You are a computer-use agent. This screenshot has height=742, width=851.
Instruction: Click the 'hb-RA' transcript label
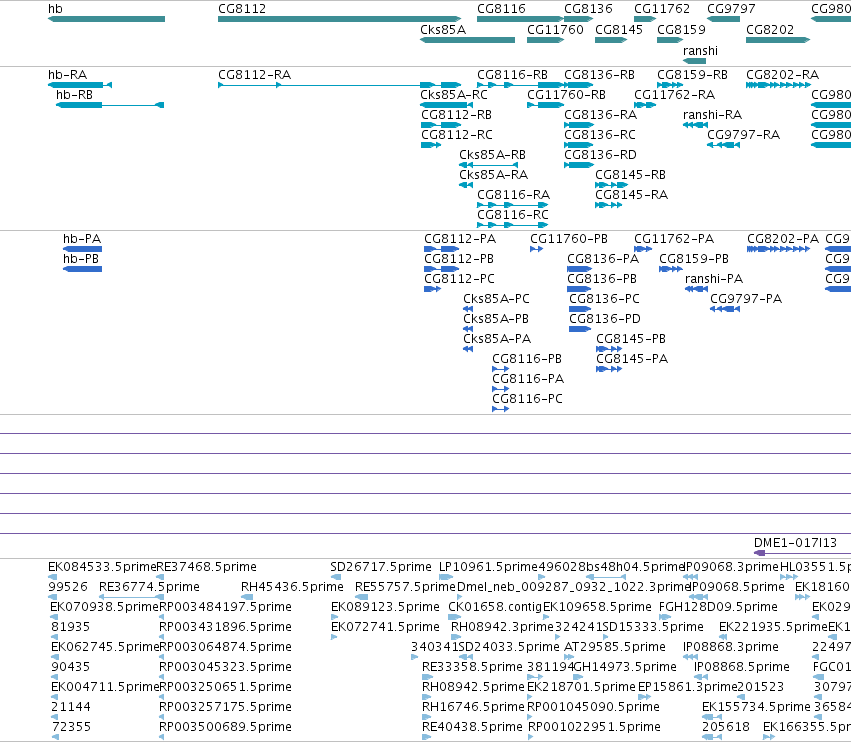point(68,75)
